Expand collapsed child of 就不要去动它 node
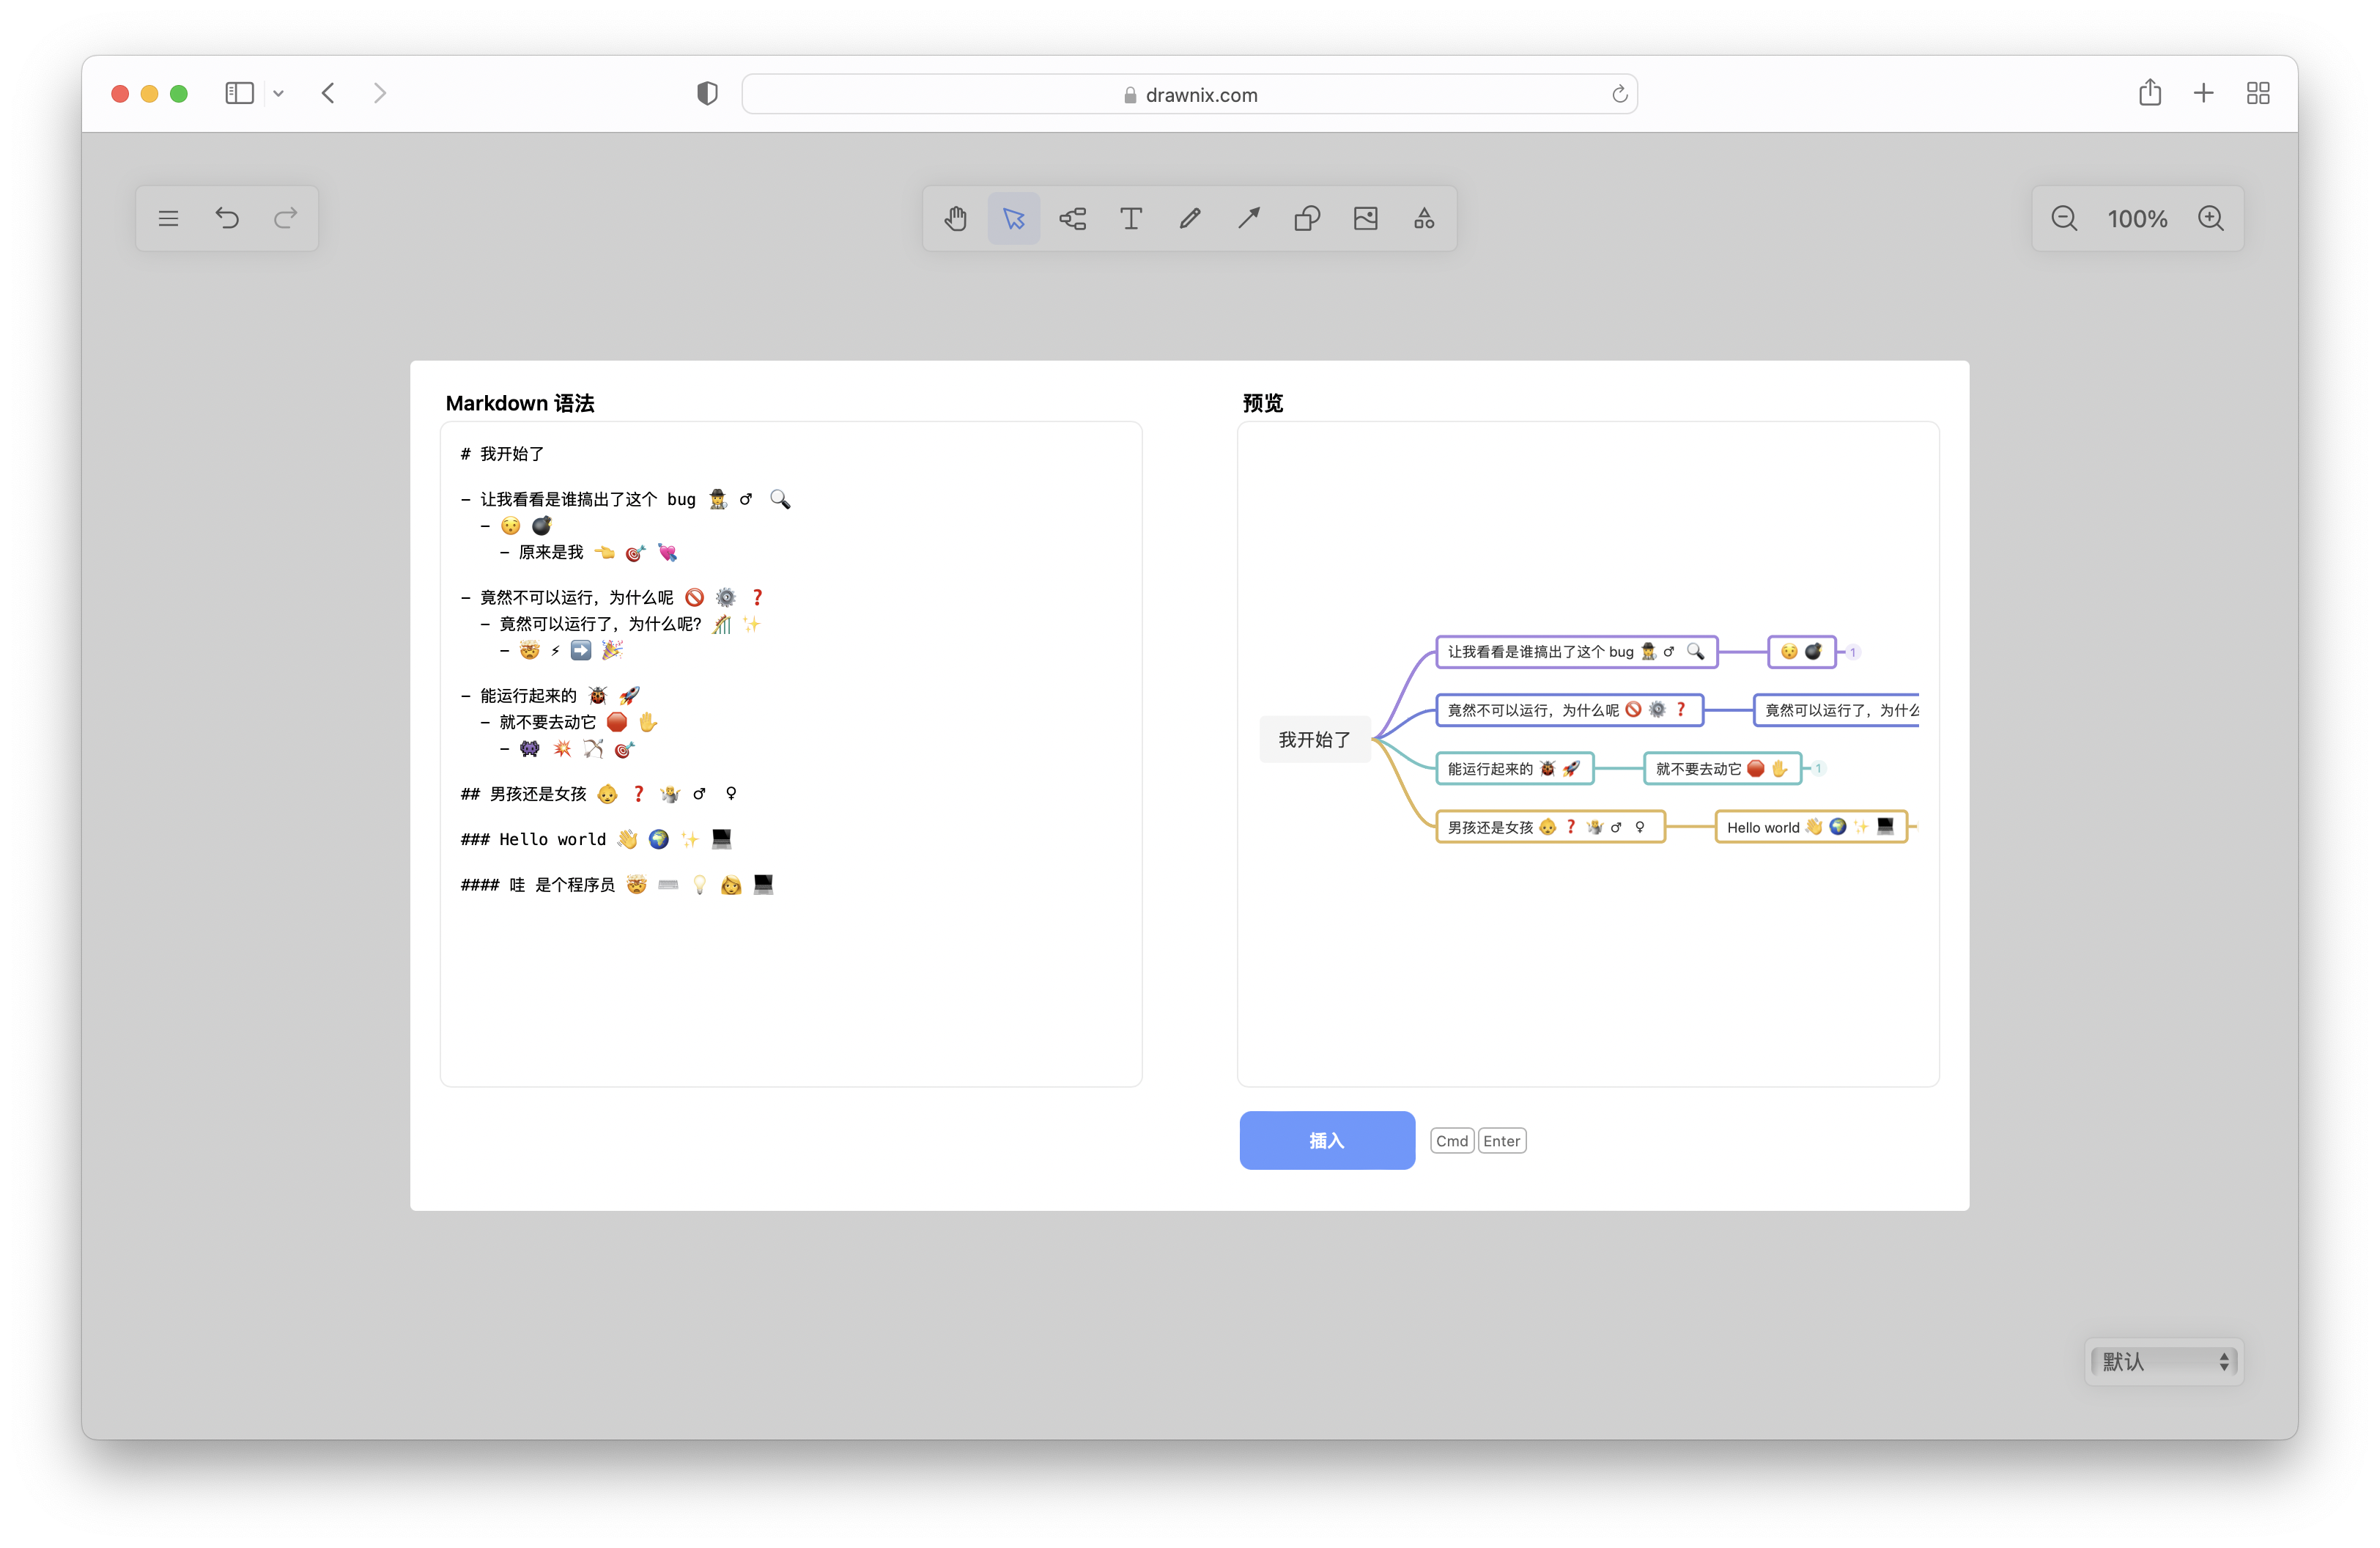 (x=1818, y=768)
